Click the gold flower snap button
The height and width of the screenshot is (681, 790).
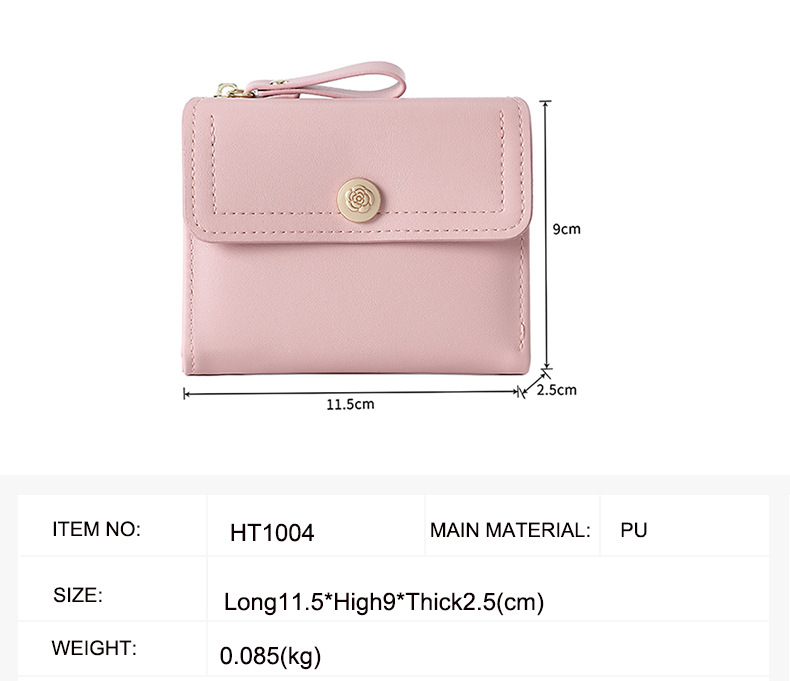pyautogui.click(x=357, y=199)
